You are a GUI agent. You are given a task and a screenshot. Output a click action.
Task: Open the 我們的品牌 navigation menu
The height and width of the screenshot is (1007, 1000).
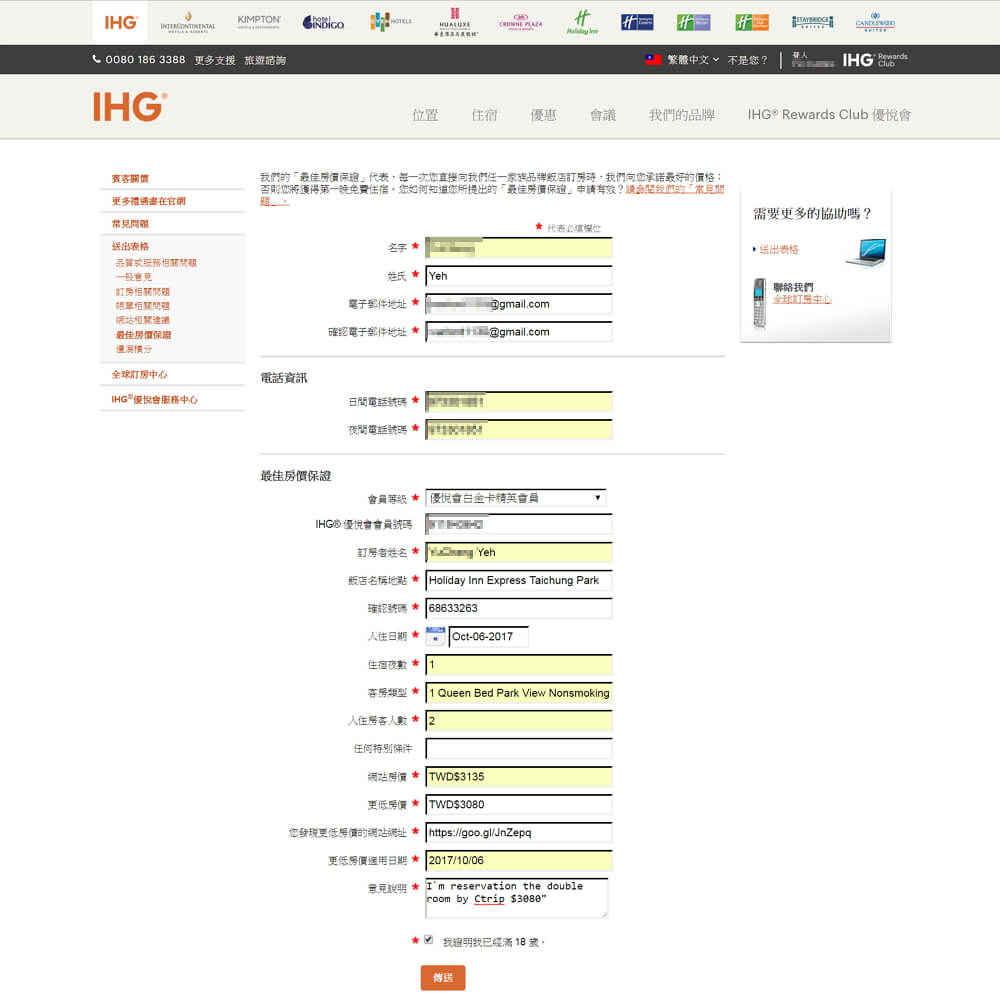point(681,115)
